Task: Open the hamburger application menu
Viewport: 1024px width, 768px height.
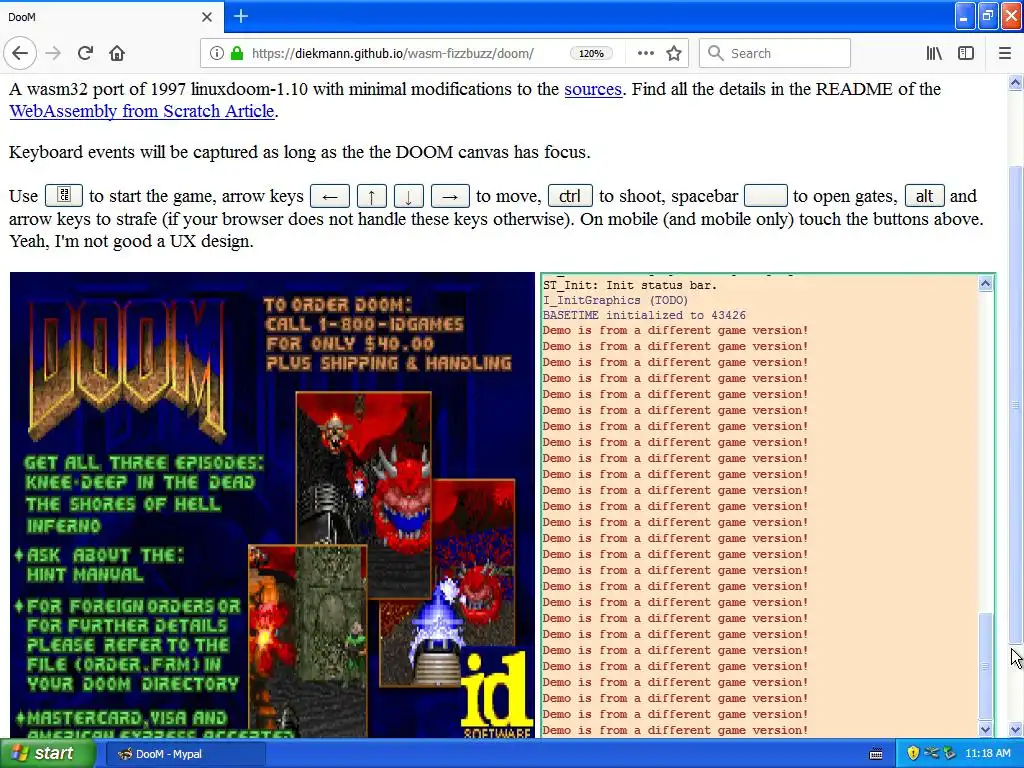Action: pyautogui.click(x=1004, y=53)
